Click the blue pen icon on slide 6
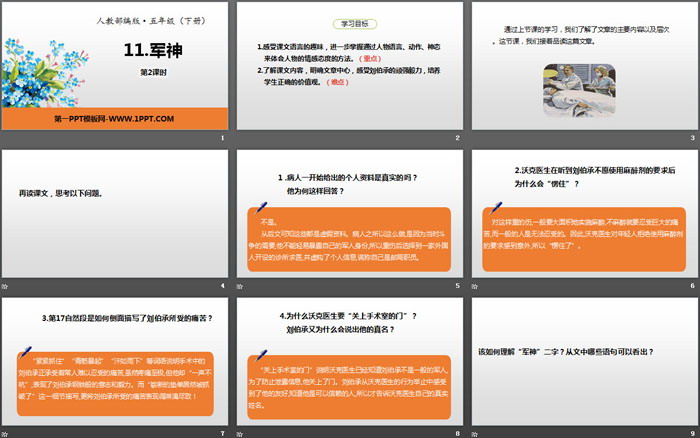Screen dimensions: 700x438 (x=496, y=208)
